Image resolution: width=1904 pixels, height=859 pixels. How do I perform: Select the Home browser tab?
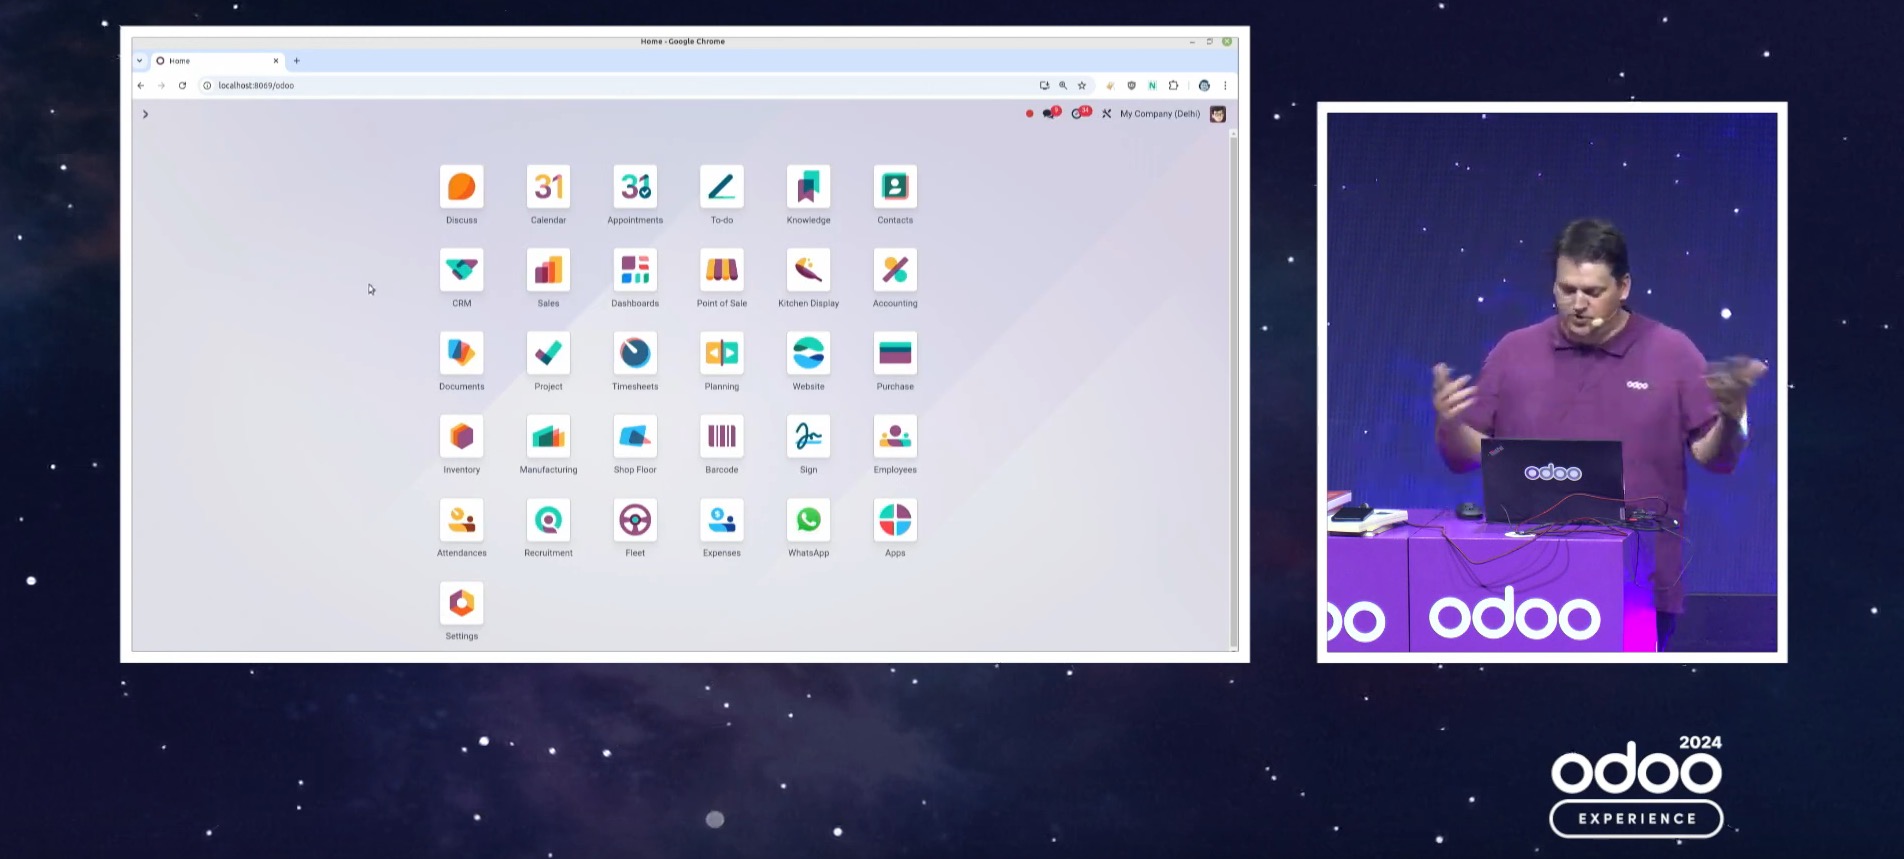pos(215,61)
